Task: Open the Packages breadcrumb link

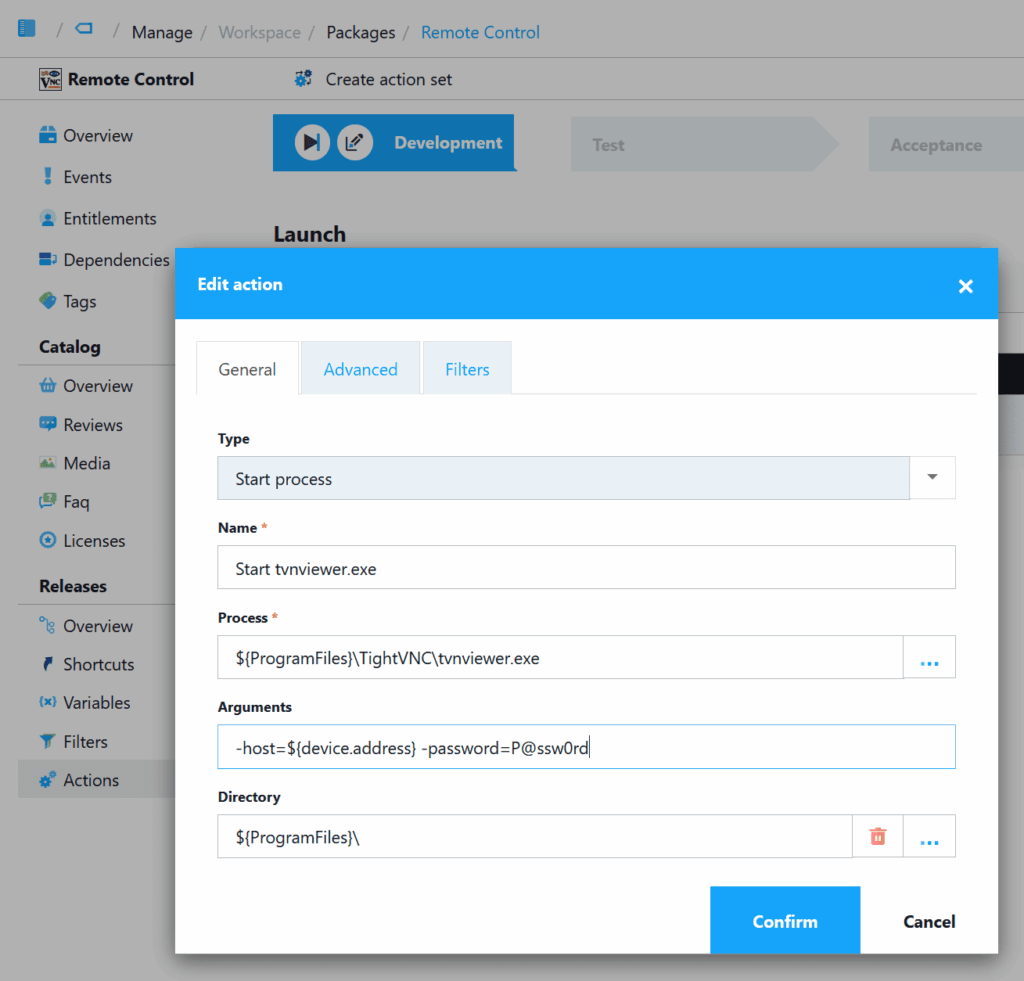Action: tap(360, 32)
